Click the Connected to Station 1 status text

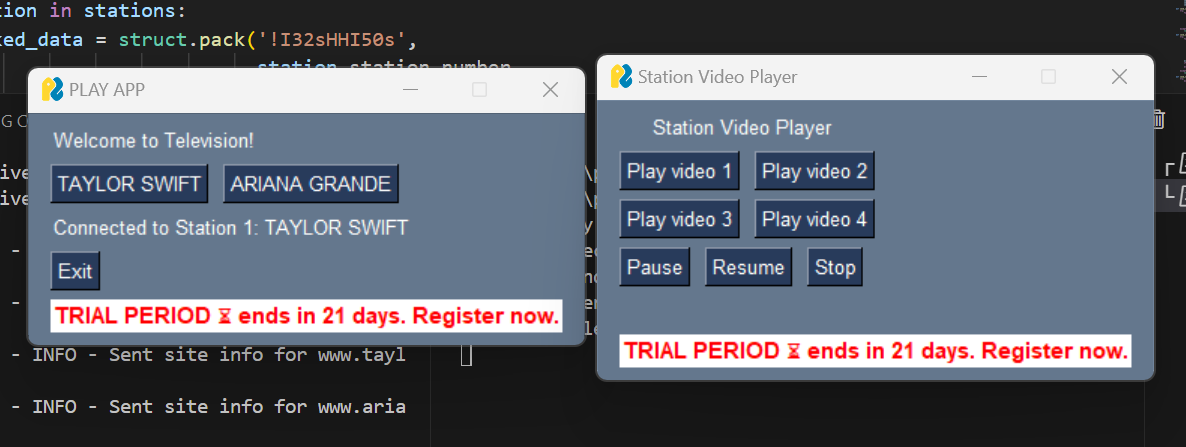[x=230, y=228]
